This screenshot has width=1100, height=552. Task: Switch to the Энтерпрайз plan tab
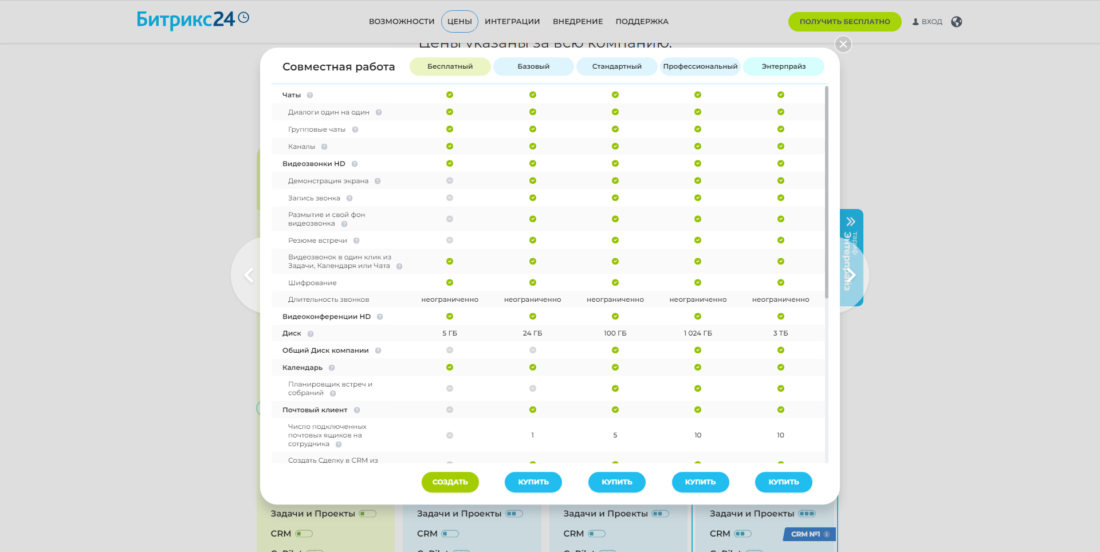click(782, 67)
